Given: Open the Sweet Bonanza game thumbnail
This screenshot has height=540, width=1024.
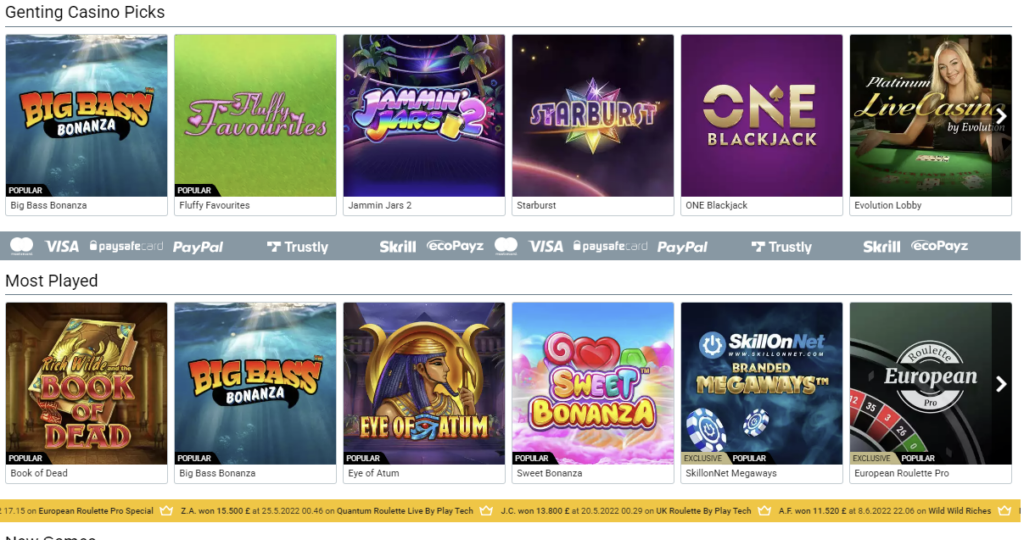Looking at the screenshot, I should [593, 383].
